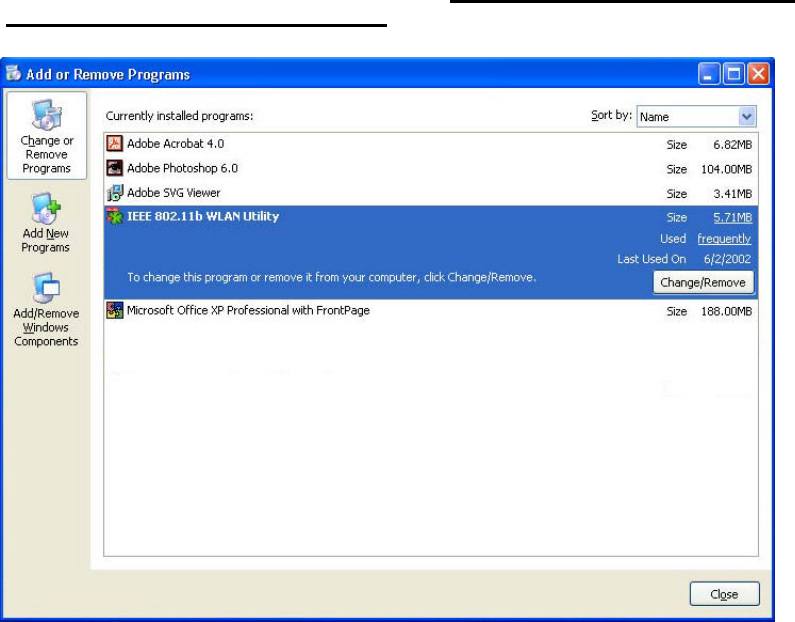Click the title bar window icon
The image size is (795, 622).
tap(13, 74)
